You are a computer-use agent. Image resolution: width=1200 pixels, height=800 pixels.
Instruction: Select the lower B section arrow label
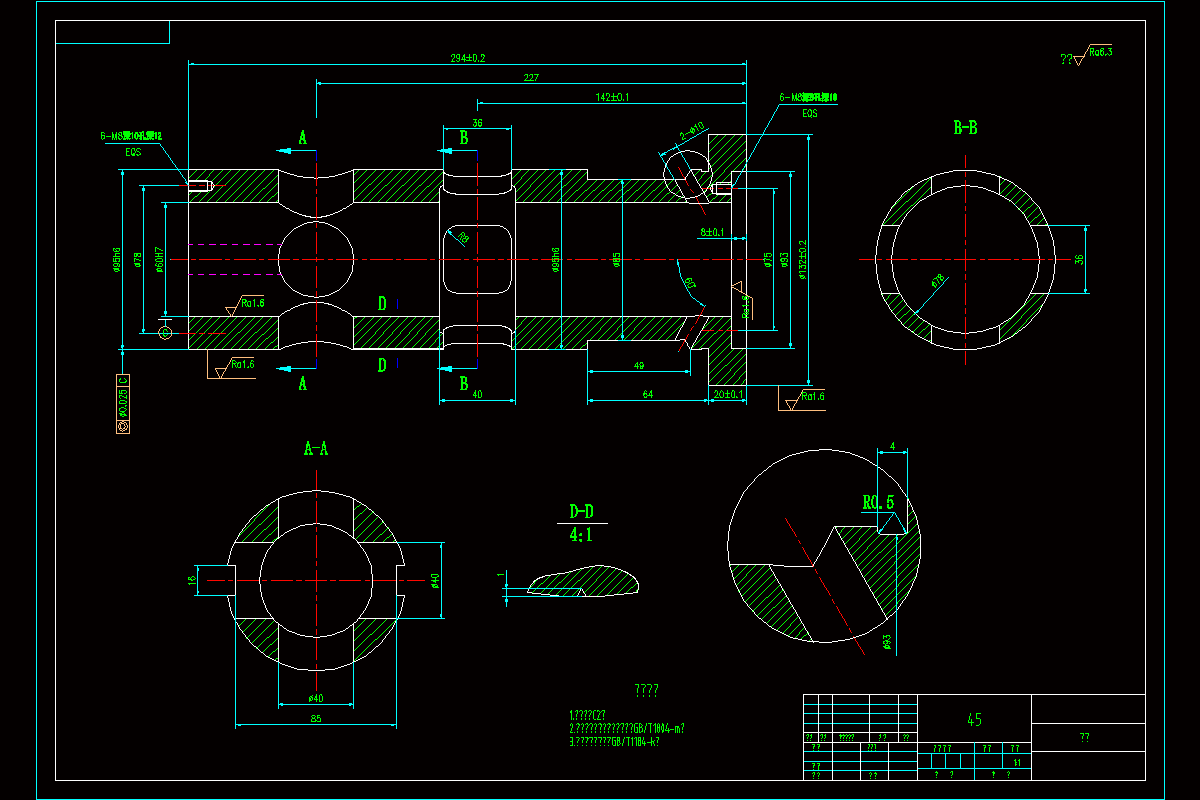click(463, 383)
